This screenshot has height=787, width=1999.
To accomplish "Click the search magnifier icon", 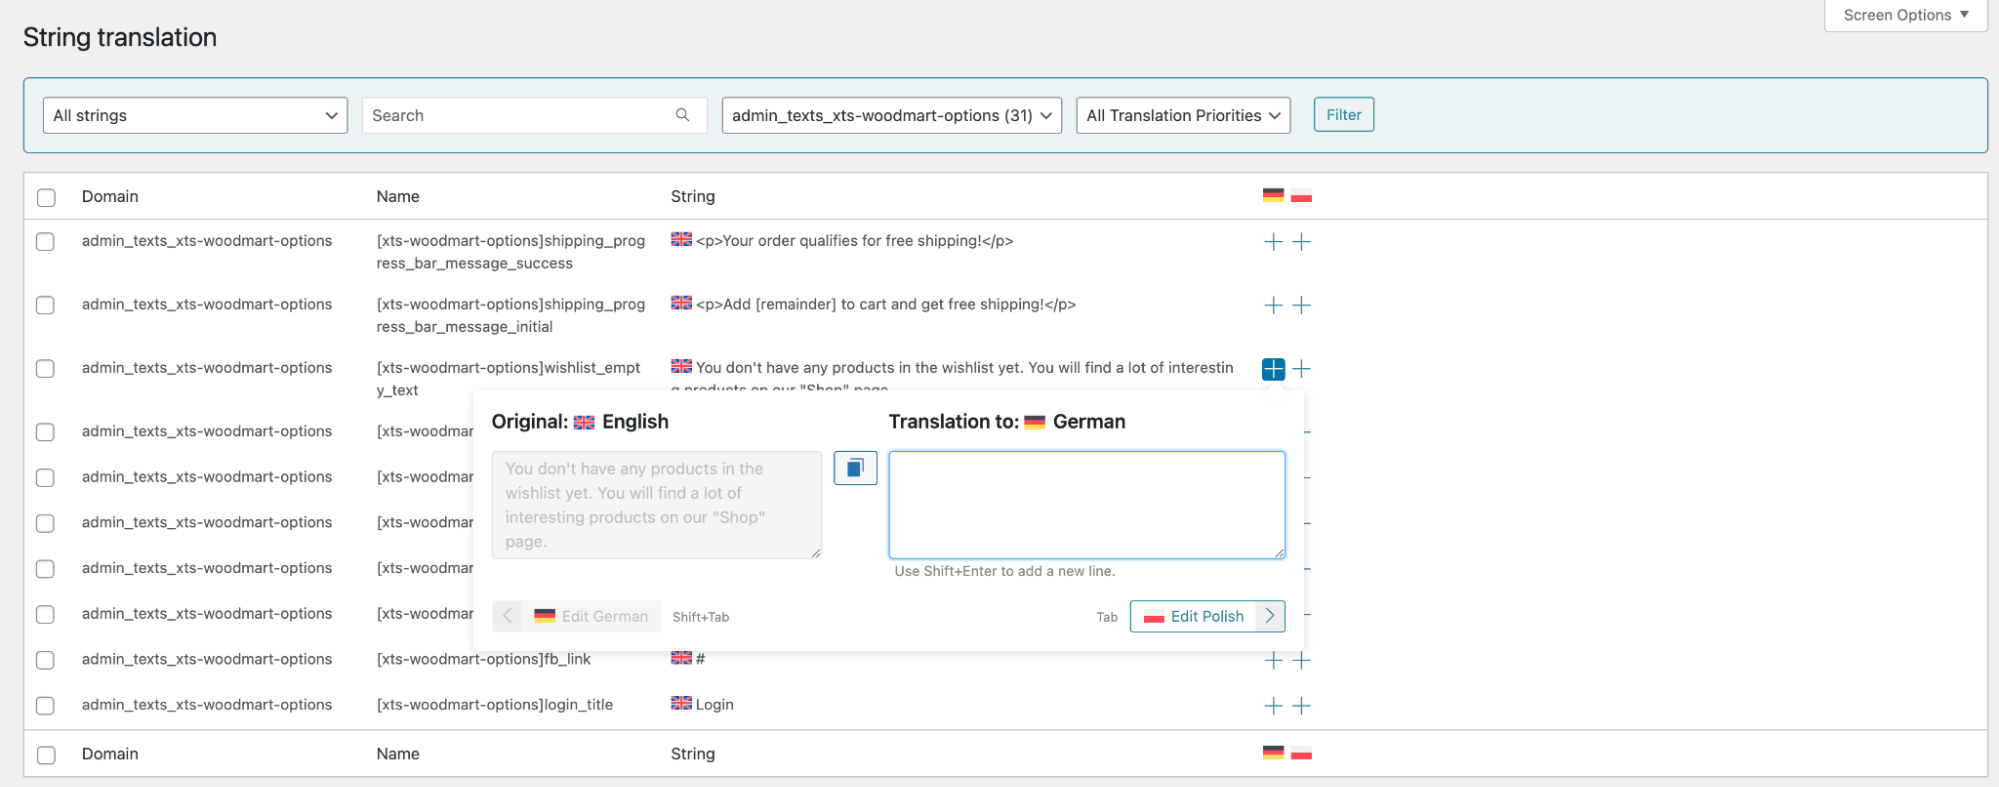I will tap(682, 115).
